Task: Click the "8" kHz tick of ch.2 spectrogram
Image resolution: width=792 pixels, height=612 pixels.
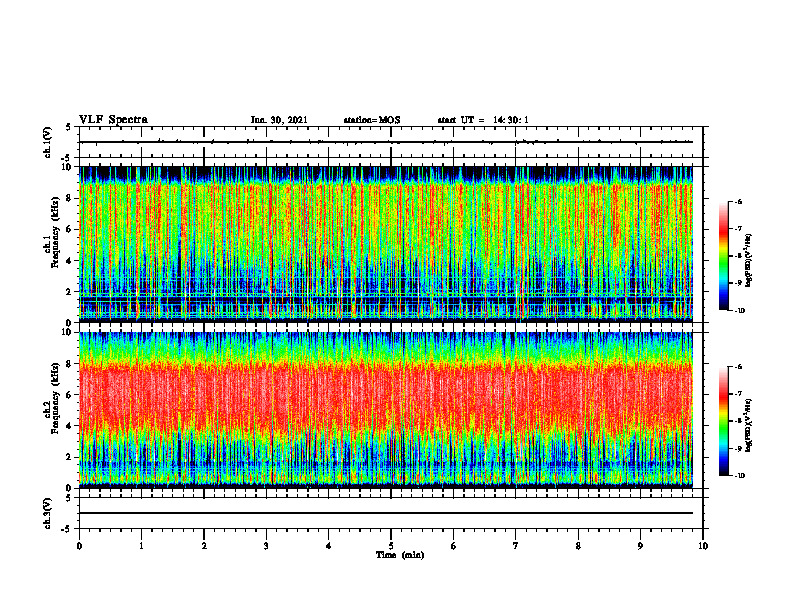Action: [x=70, y=364]
